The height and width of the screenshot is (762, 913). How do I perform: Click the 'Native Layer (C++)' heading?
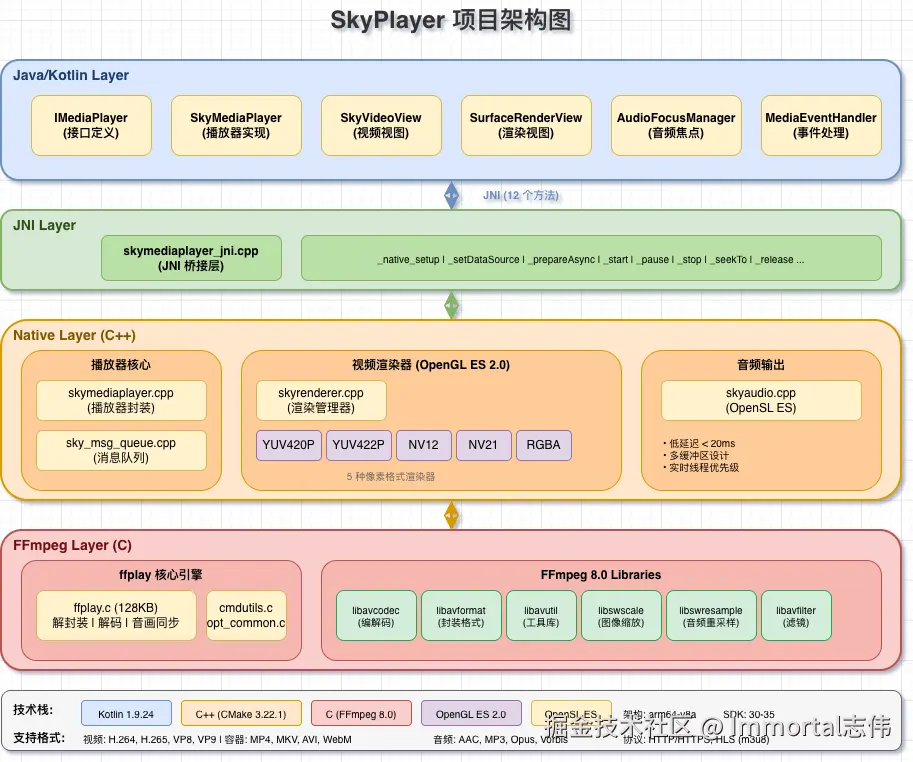coord(75,335)
